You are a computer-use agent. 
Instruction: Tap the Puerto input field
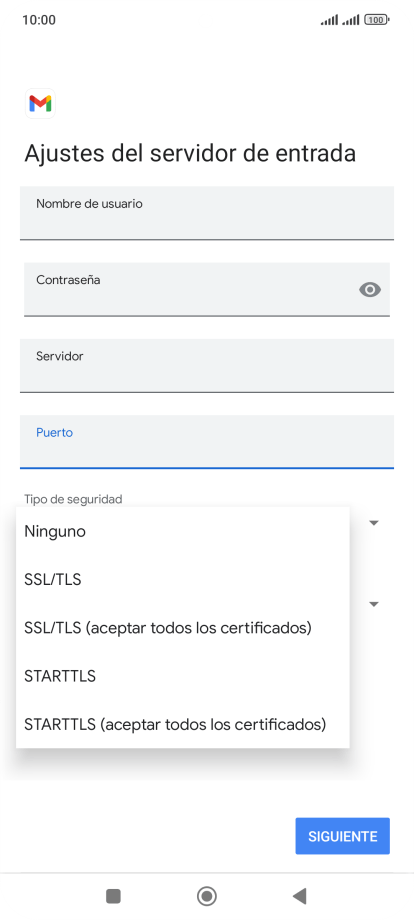[x=207, y=442]
